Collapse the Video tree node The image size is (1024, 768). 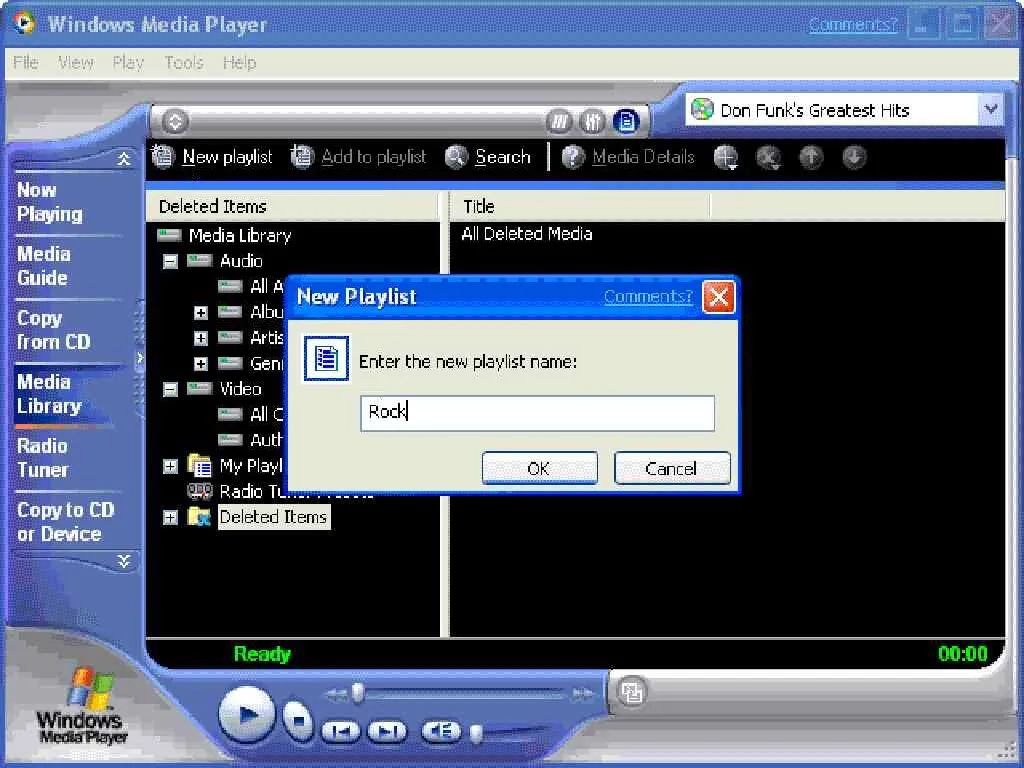pos(170,389)
